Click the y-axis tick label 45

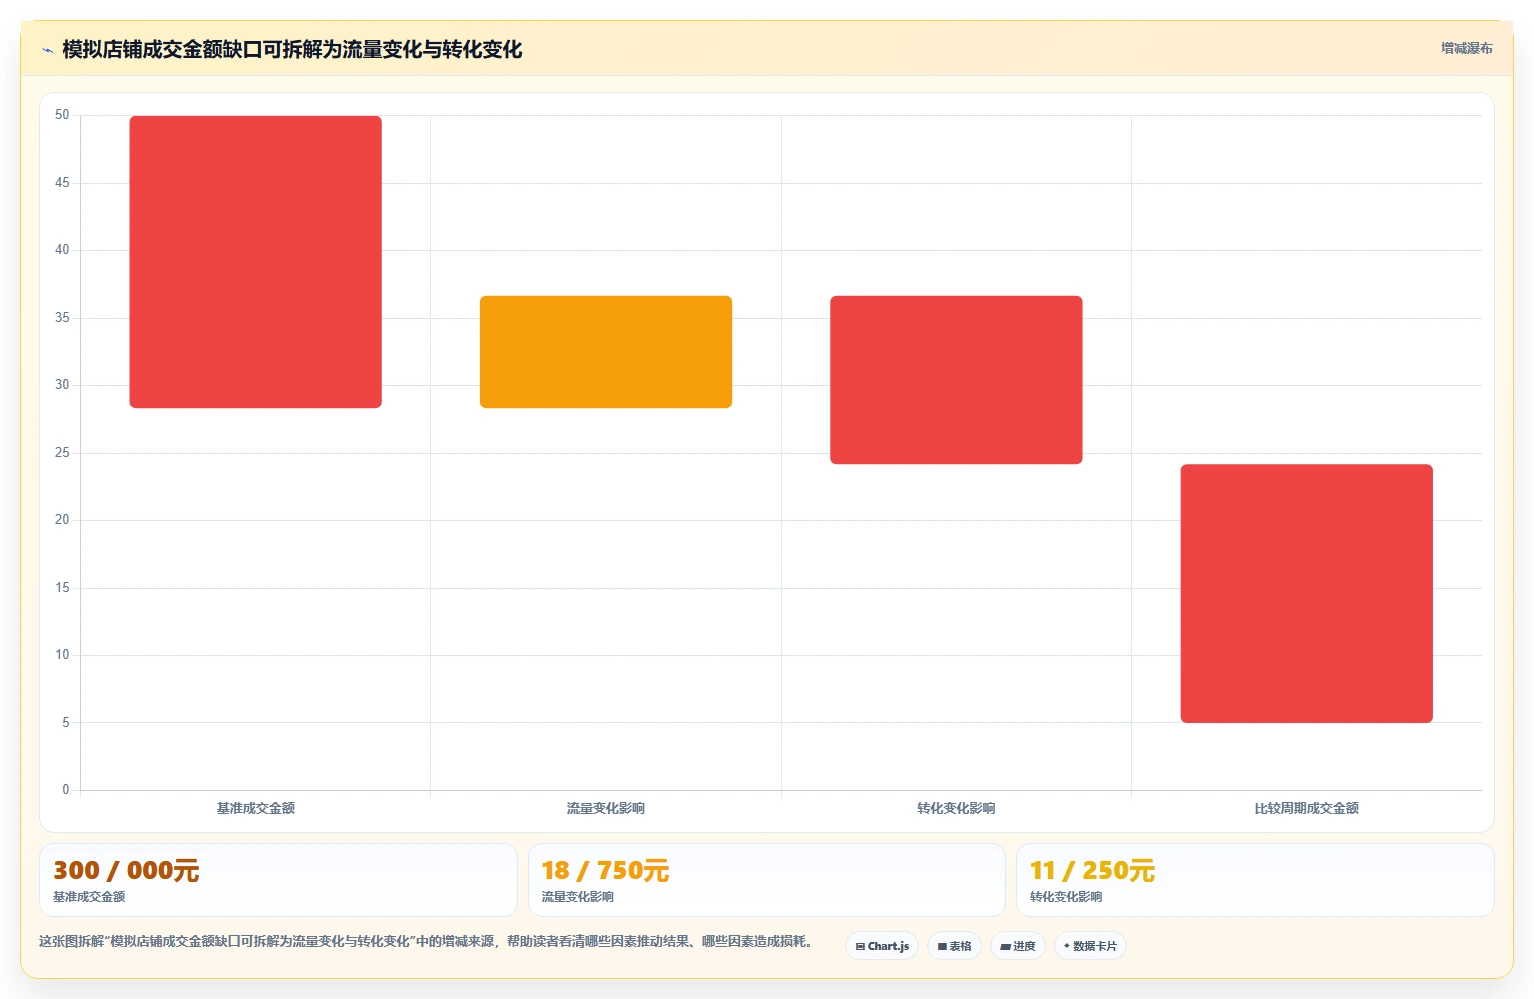62,183
